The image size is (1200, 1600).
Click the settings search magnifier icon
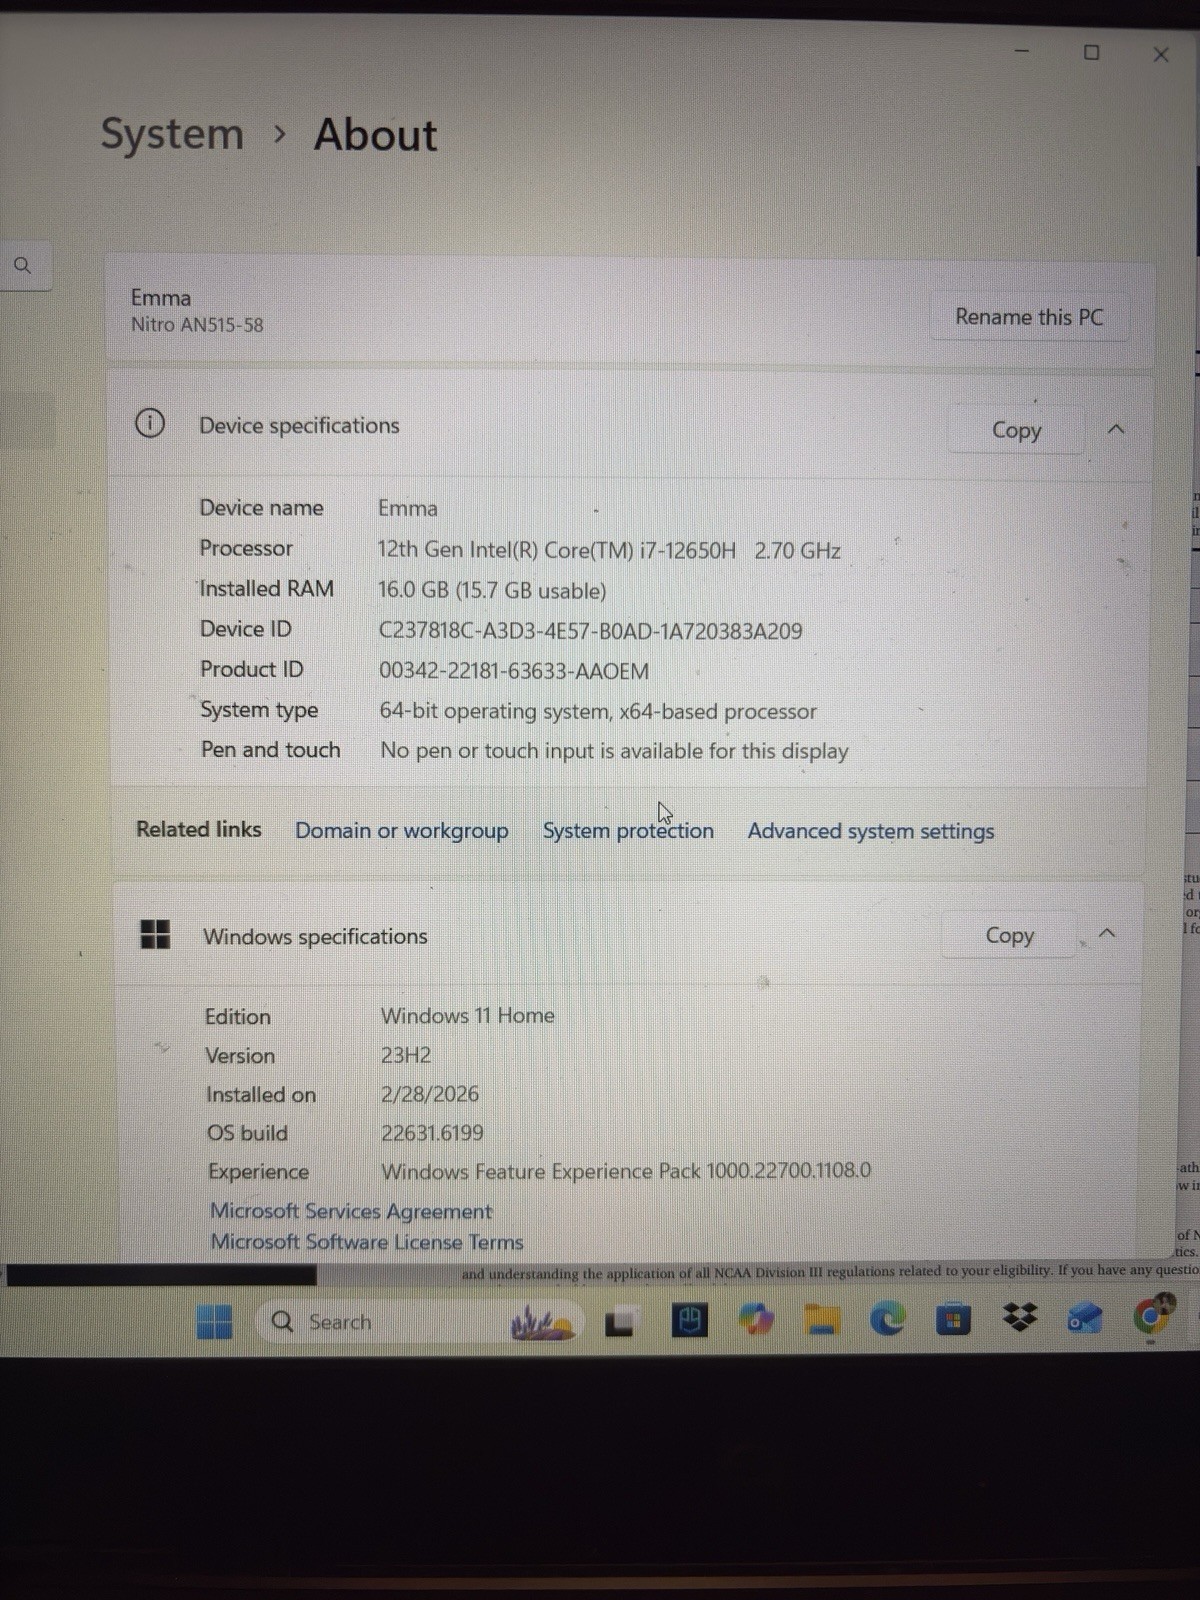(22, 265)
